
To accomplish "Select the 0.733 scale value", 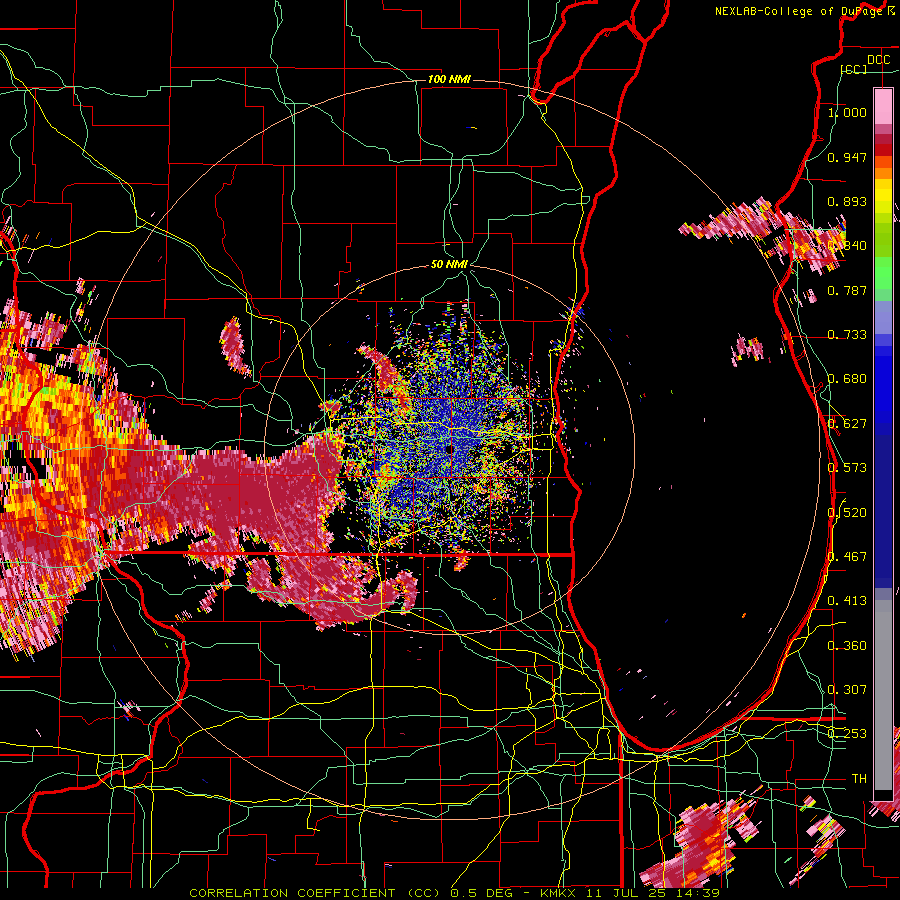I will pos(847,335).
